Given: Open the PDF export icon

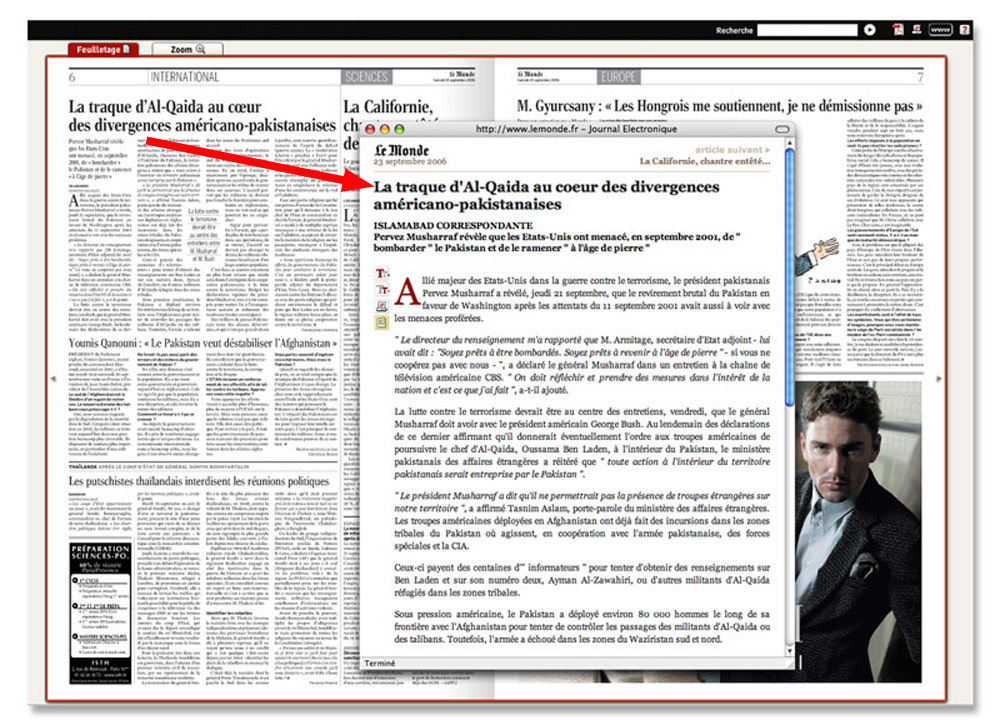Looking at the screenshot, I should coord(897,30).
